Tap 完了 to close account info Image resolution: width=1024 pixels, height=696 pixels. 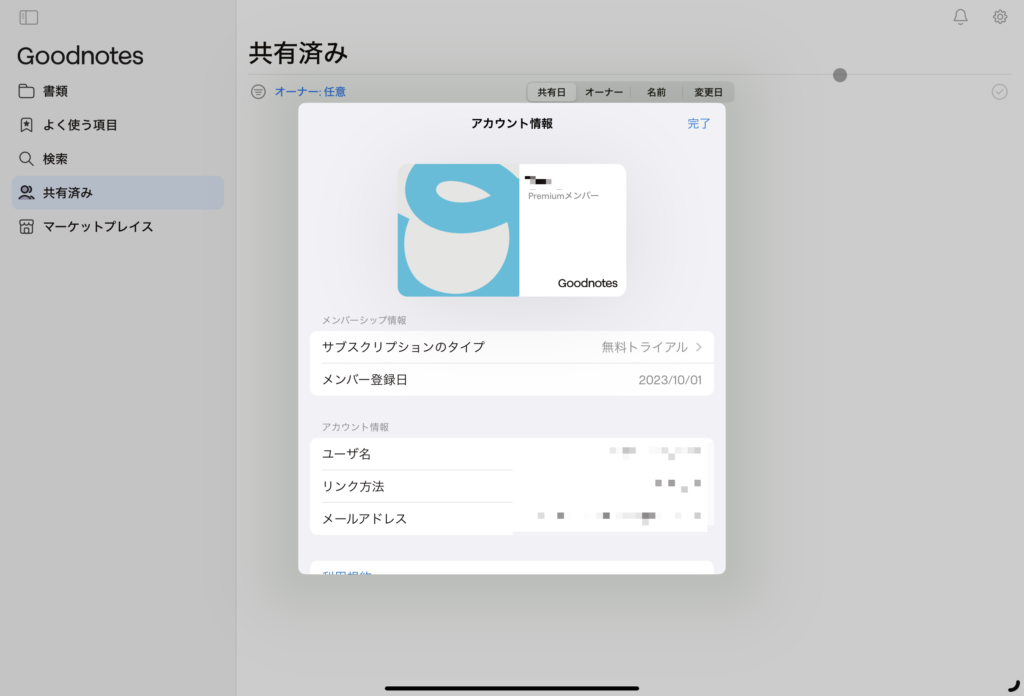pyautogui.click(x=698, y=123)
